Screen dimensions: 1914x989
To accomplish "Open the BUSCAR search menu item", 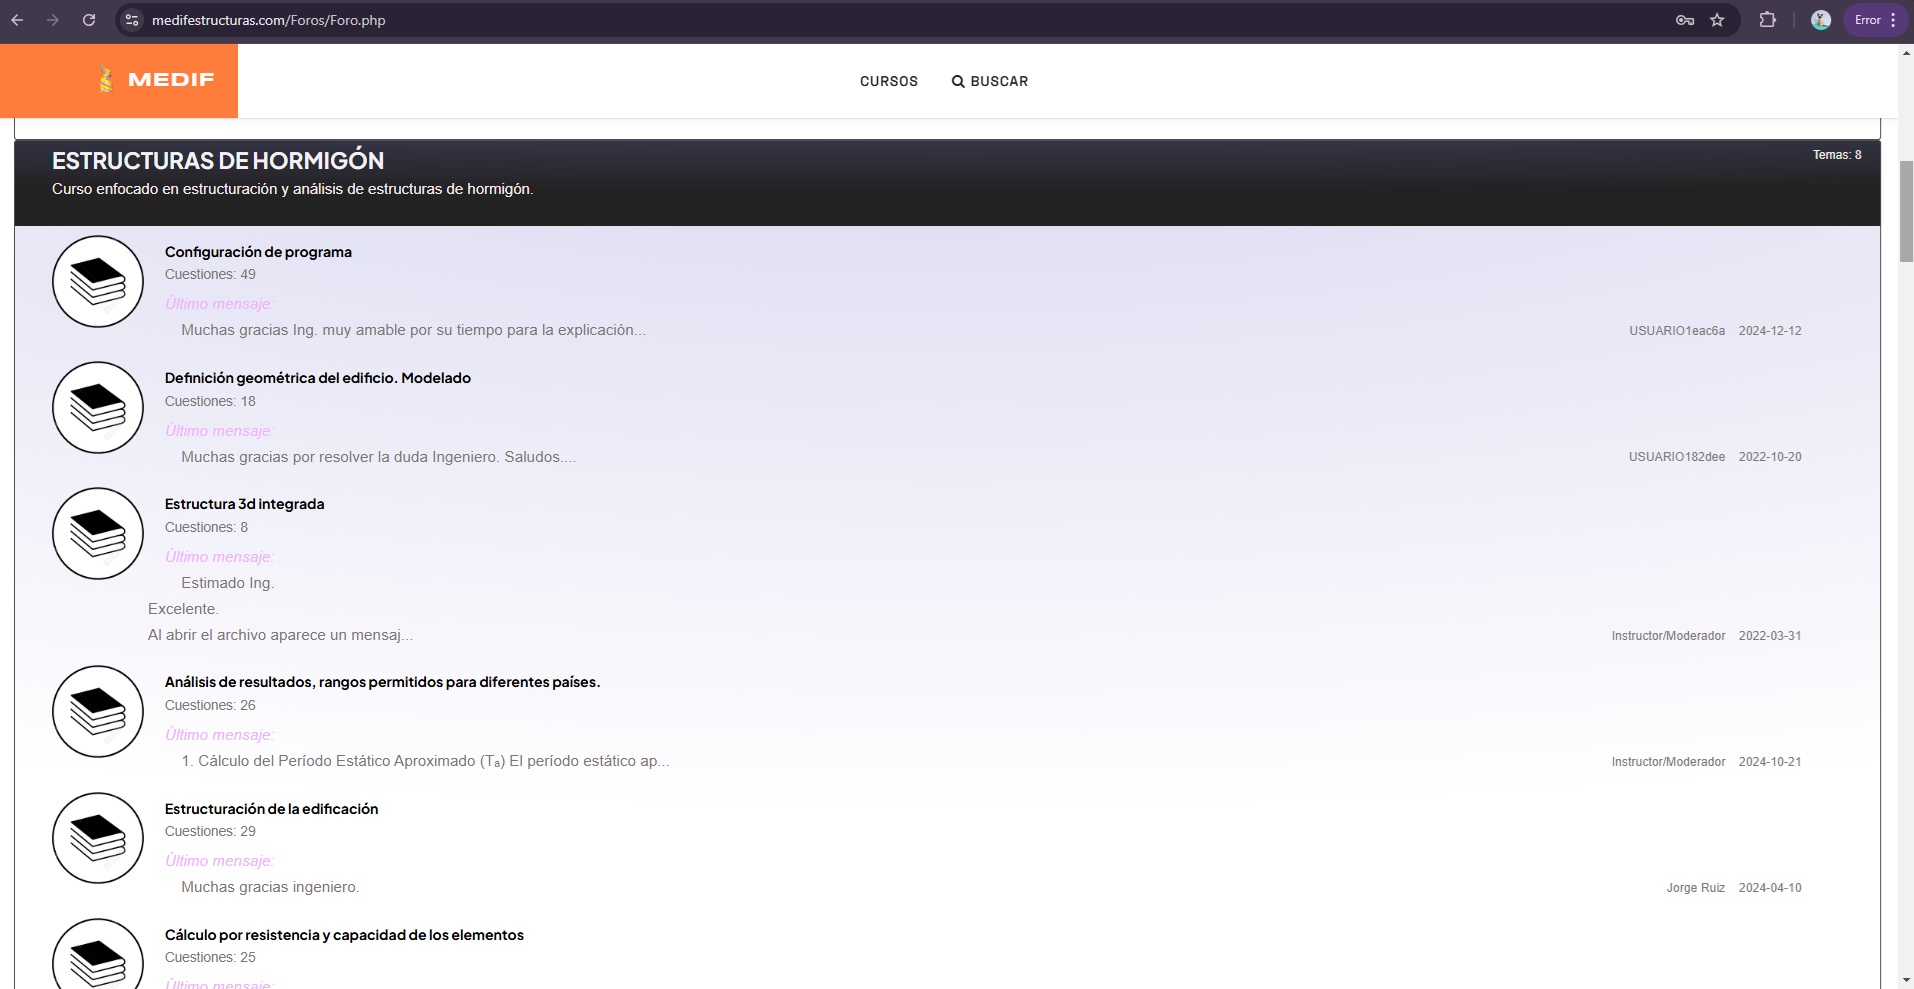I will 990,81.
